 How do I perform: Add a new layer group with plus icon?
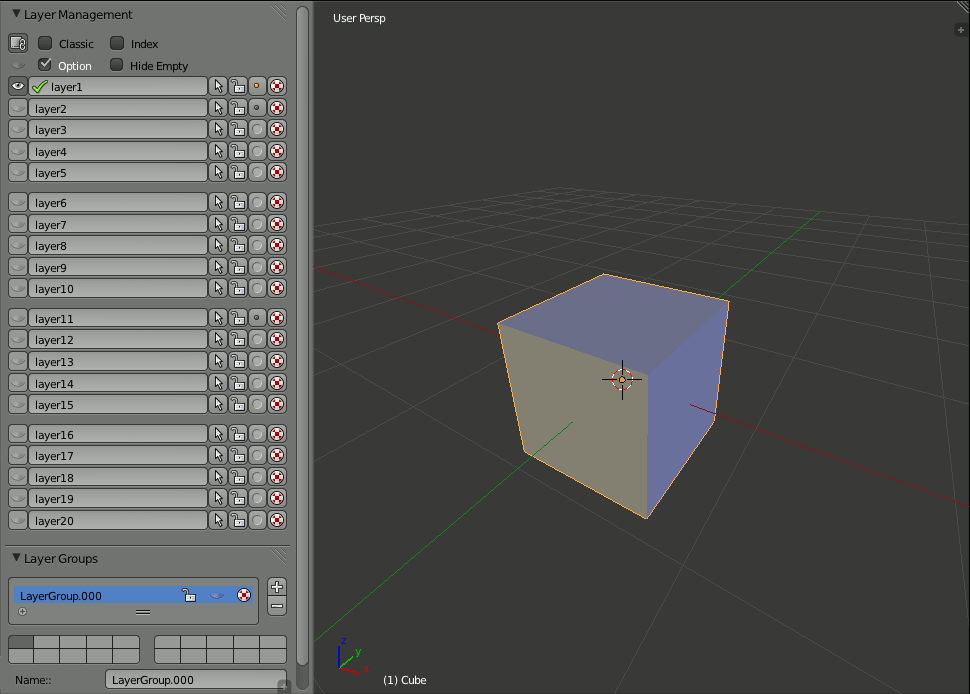coord(275,586)
